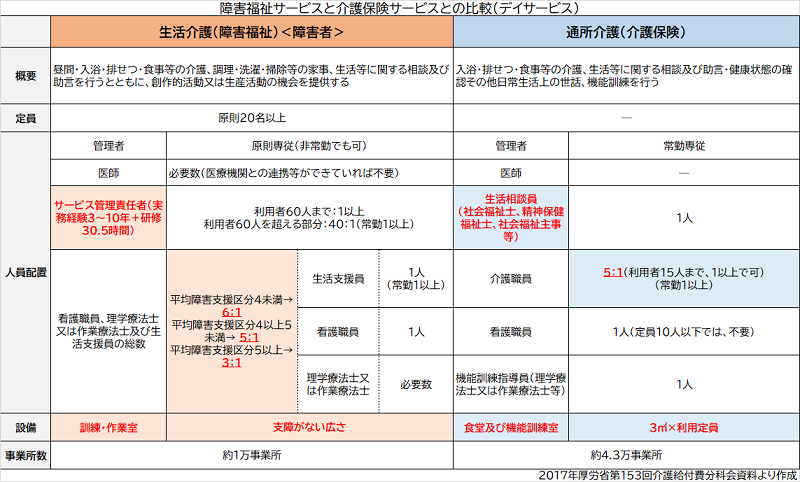Click the 5:1 ratio in 介護職員 row

point(615,272)
